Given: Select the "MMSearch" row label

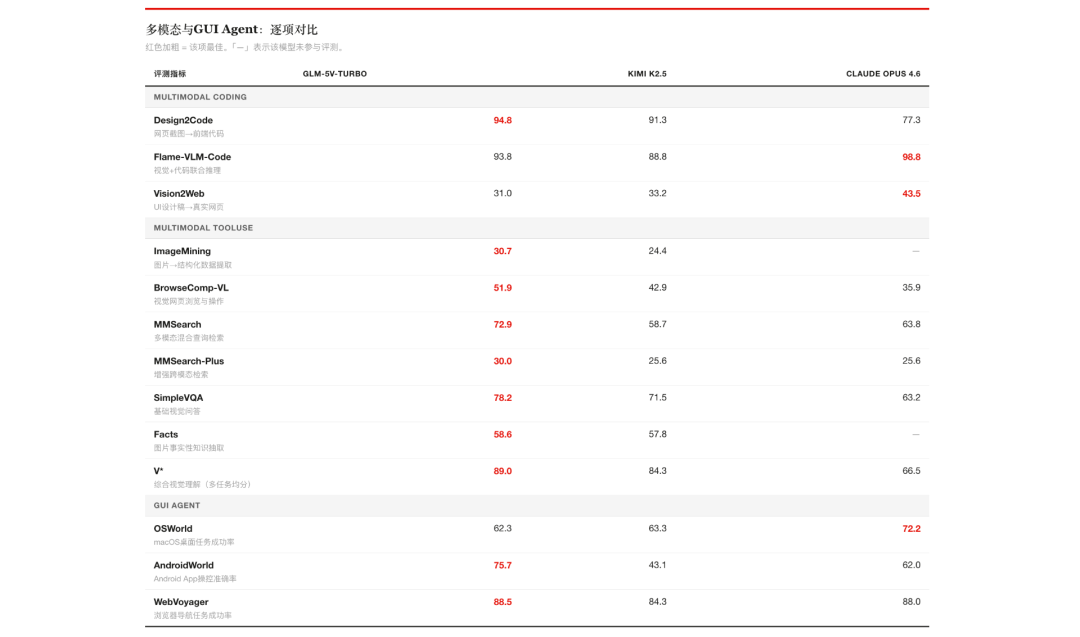Looking at the screenshot, I should pos(178,324).
